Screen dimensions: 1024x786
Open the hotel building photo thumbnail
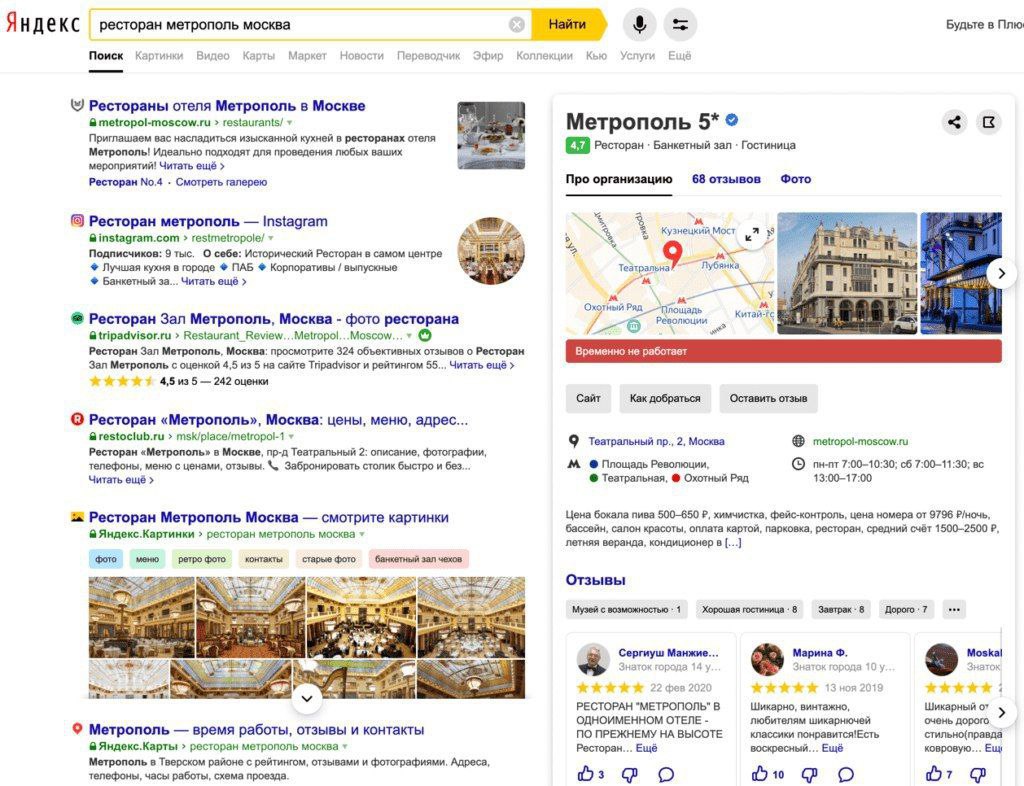847,273
